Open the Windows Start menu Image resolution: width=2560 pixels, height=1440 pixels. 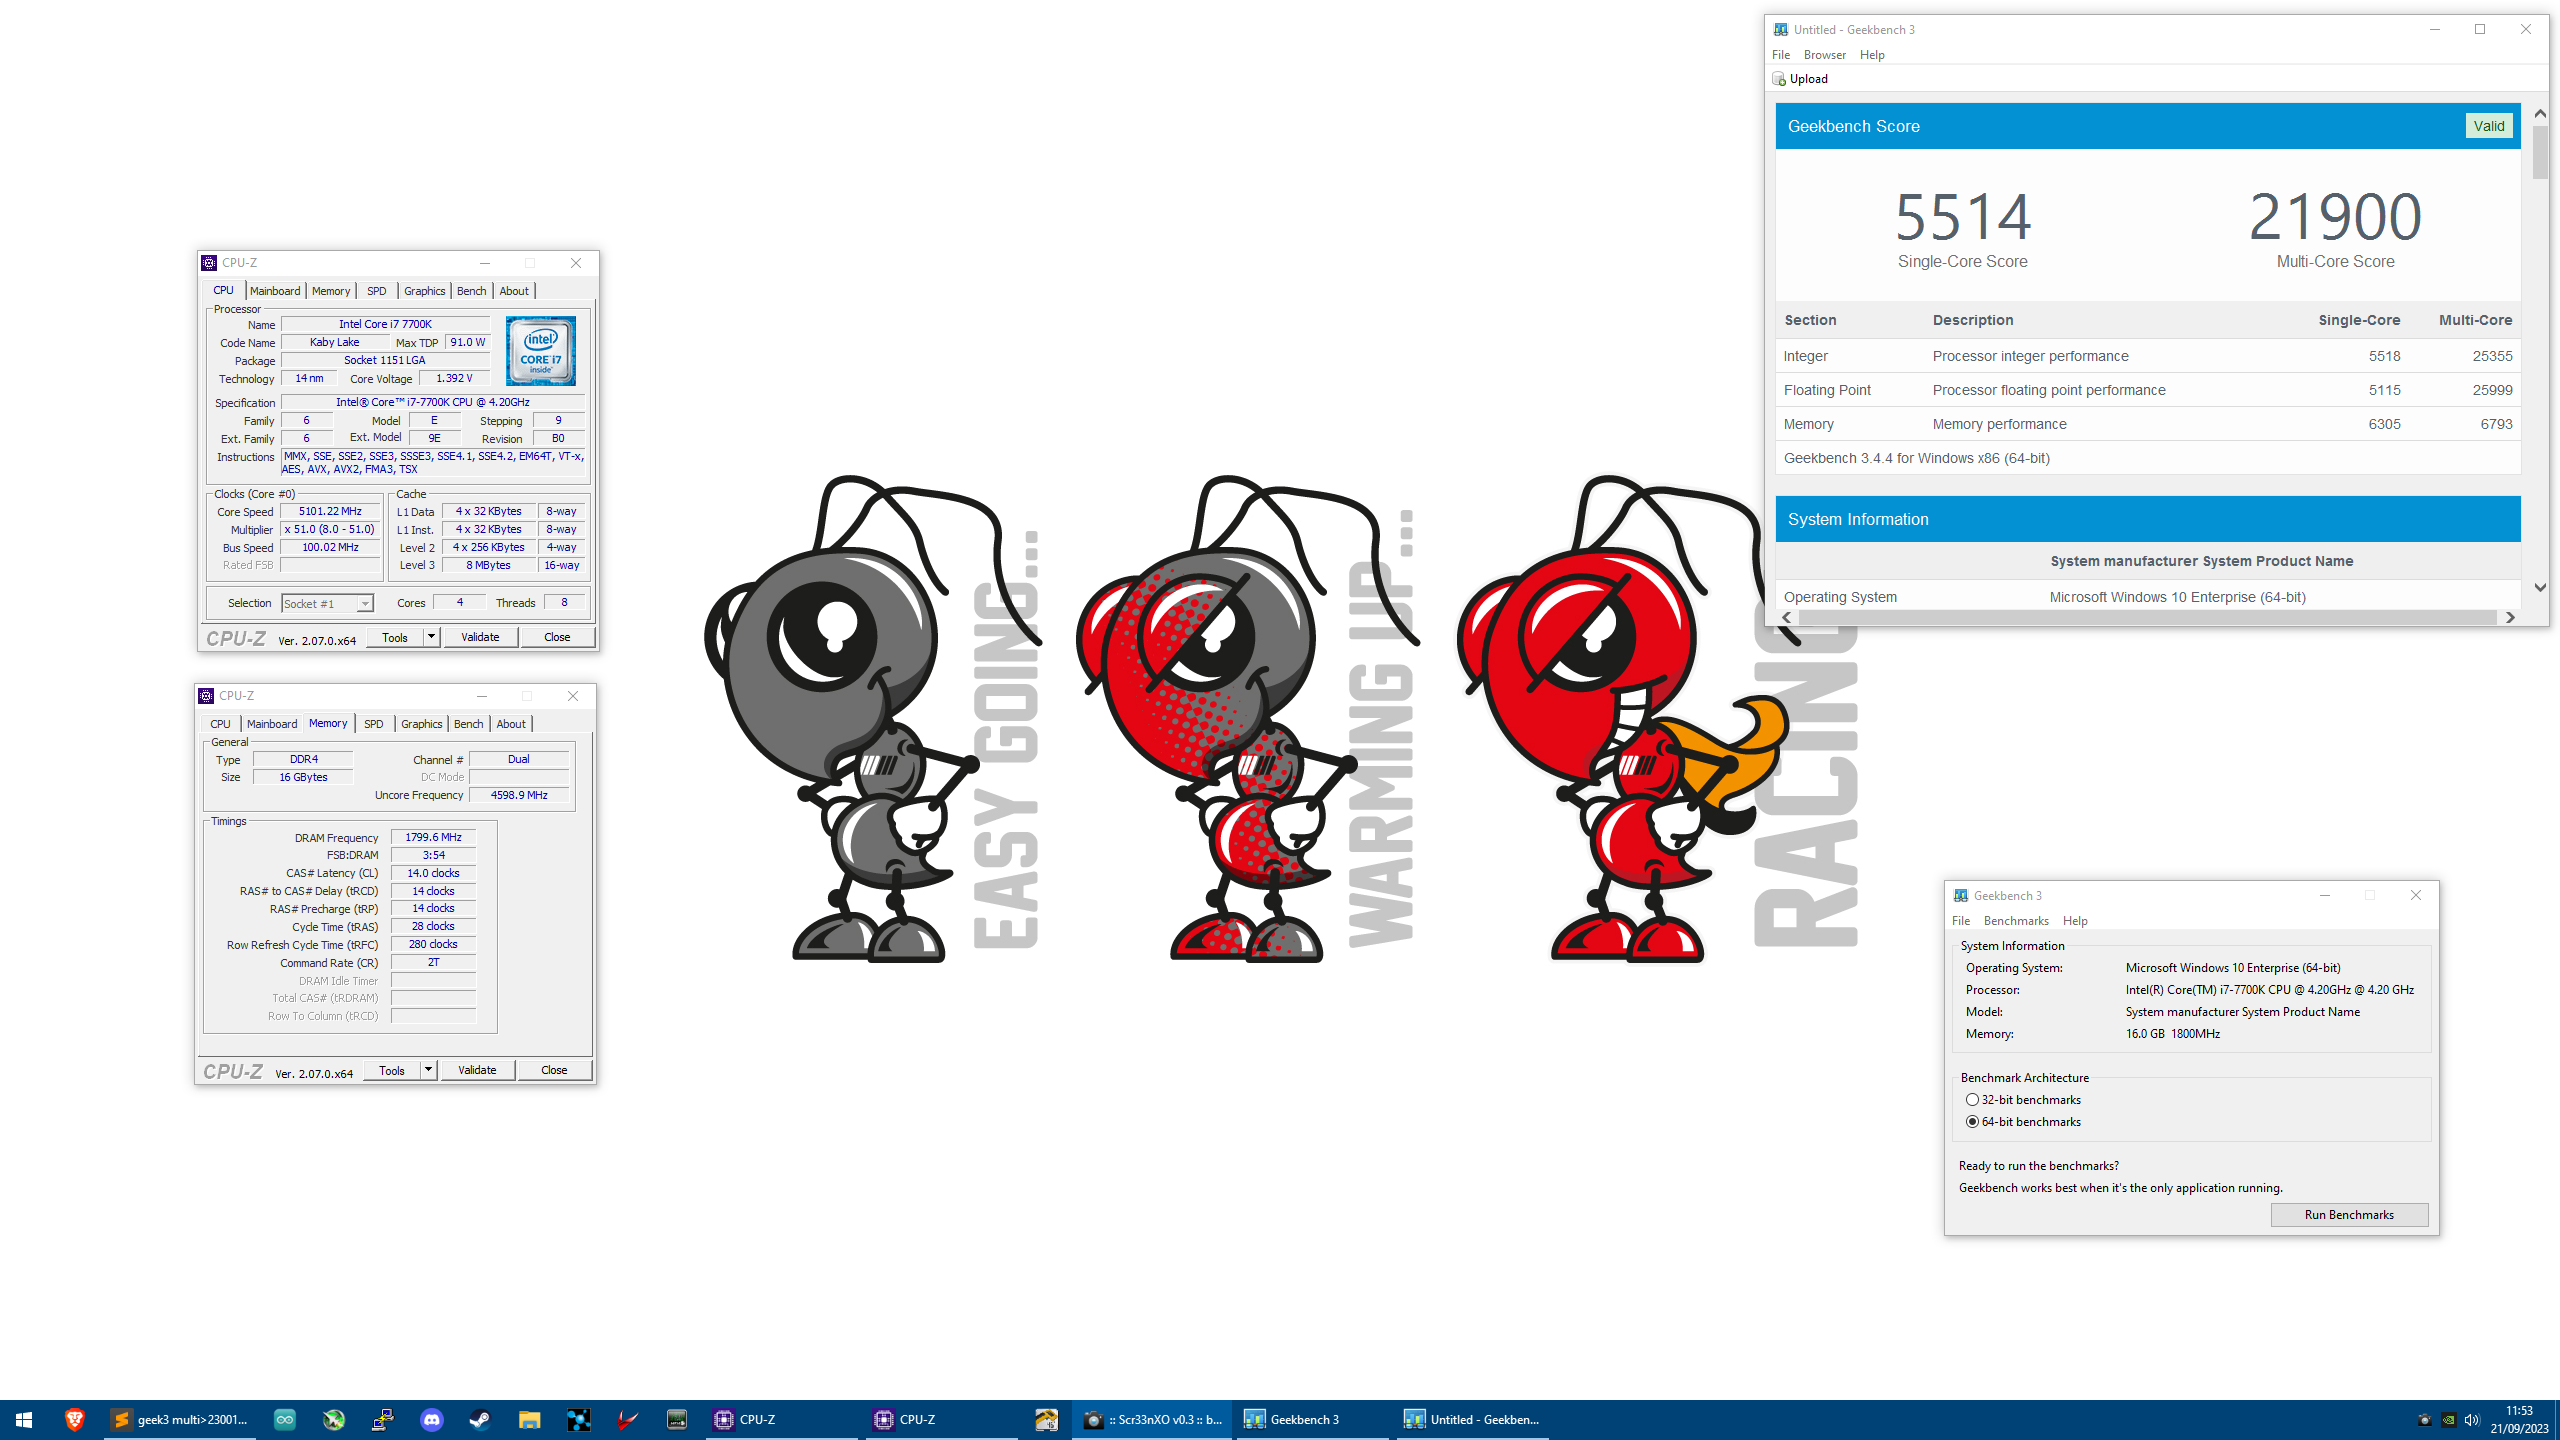24,1419
